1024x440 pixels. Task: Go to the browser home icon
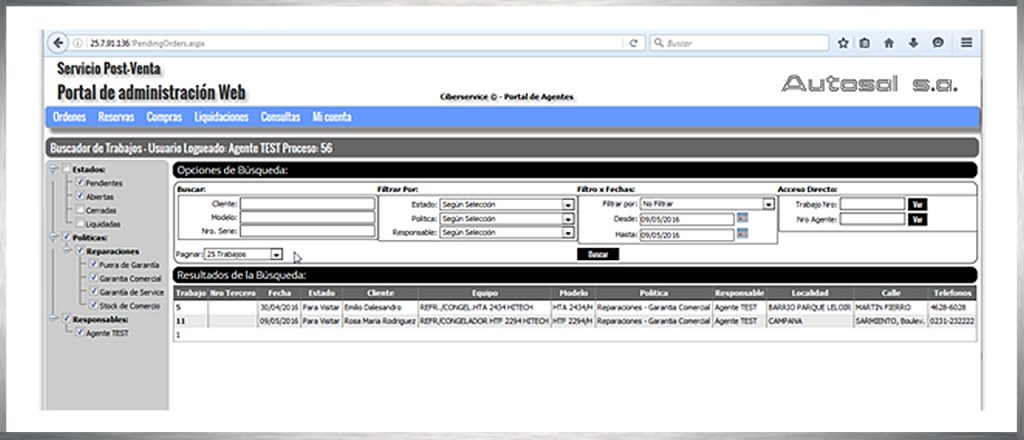889,43
